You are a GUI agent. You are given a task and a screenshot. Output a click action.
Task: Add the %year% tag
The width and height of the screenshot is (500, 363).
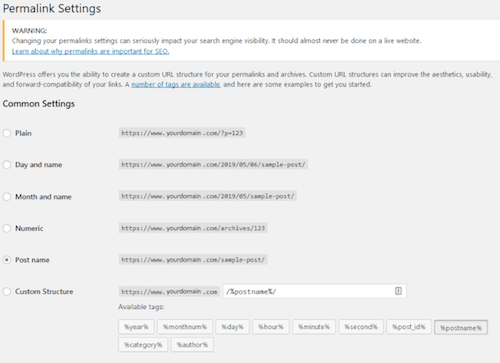click(x=136, y=327)
